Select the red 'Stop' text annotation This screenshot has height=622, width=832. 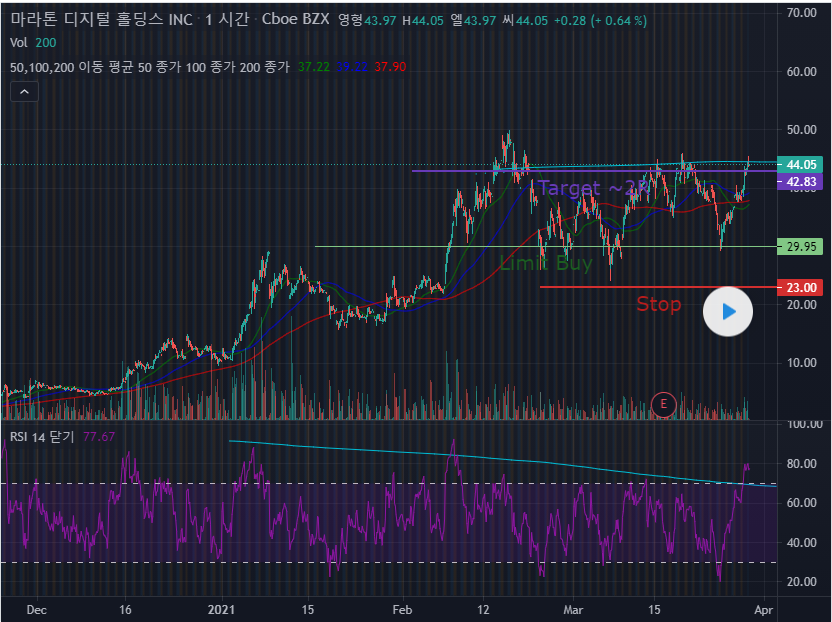click(x=659, y=304)
